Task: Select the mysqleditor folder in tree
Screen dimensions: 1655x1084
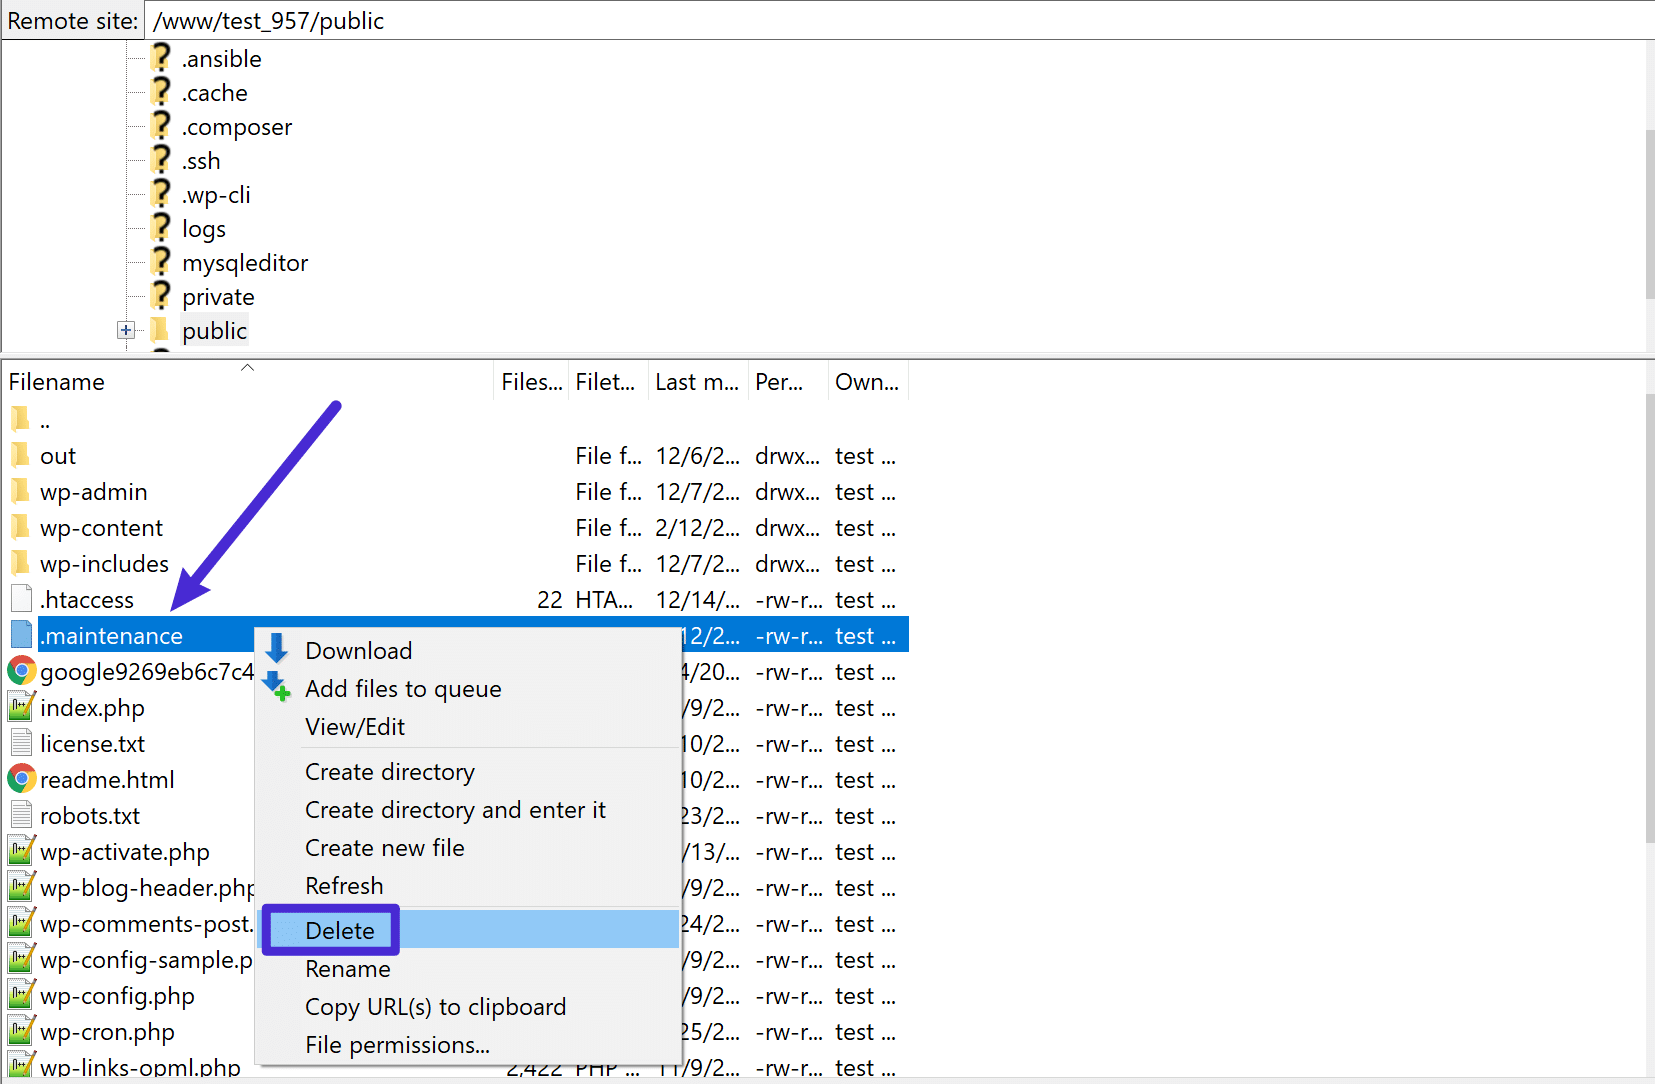Action: pyautogui.click(x=244, y=263)
